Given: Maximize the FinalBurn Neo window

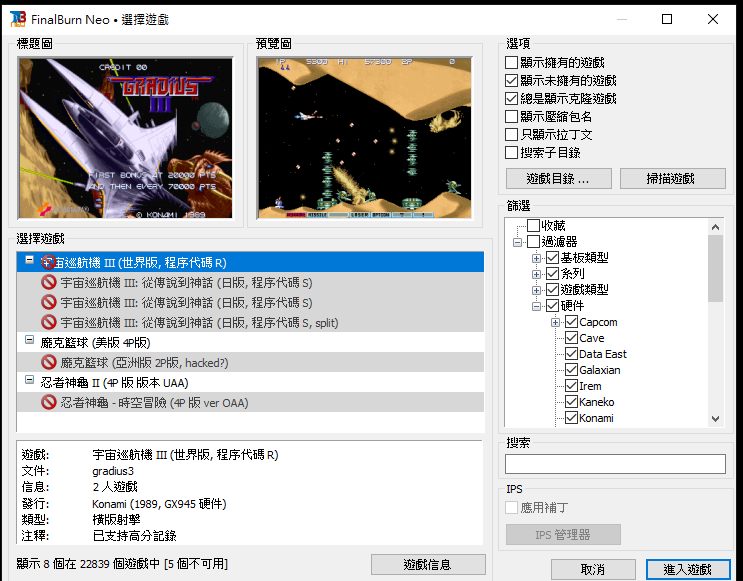Looking at the screenshot, I should click(667, 19).
